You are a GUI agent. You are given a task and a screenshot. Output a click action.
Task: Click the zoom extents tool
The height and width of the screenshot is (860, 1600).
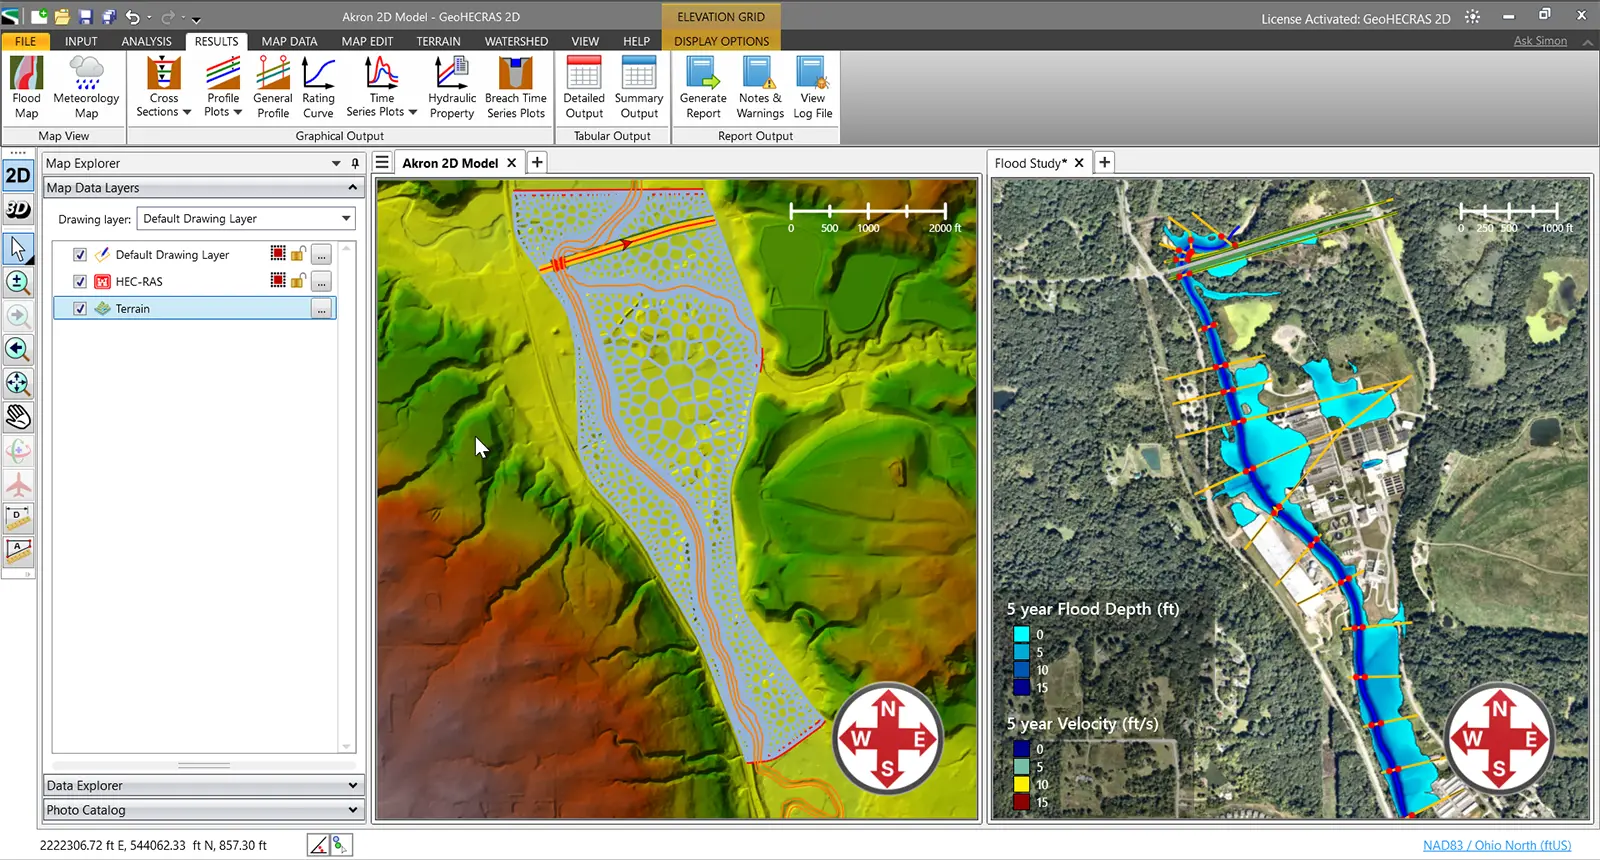tap(18, 383)
